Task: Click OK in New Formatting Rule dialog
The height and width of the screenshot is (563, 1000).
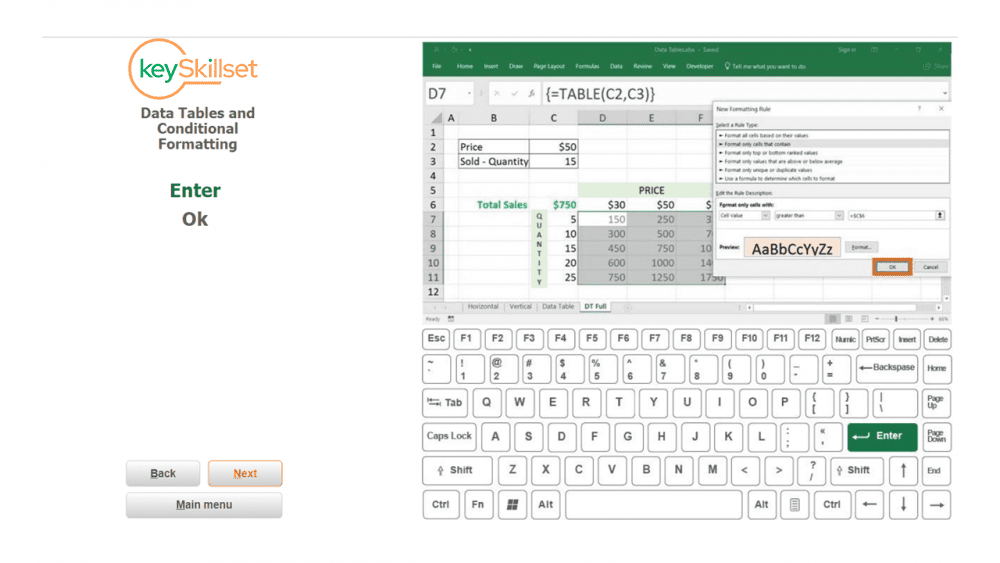Action: pos(892,267)
